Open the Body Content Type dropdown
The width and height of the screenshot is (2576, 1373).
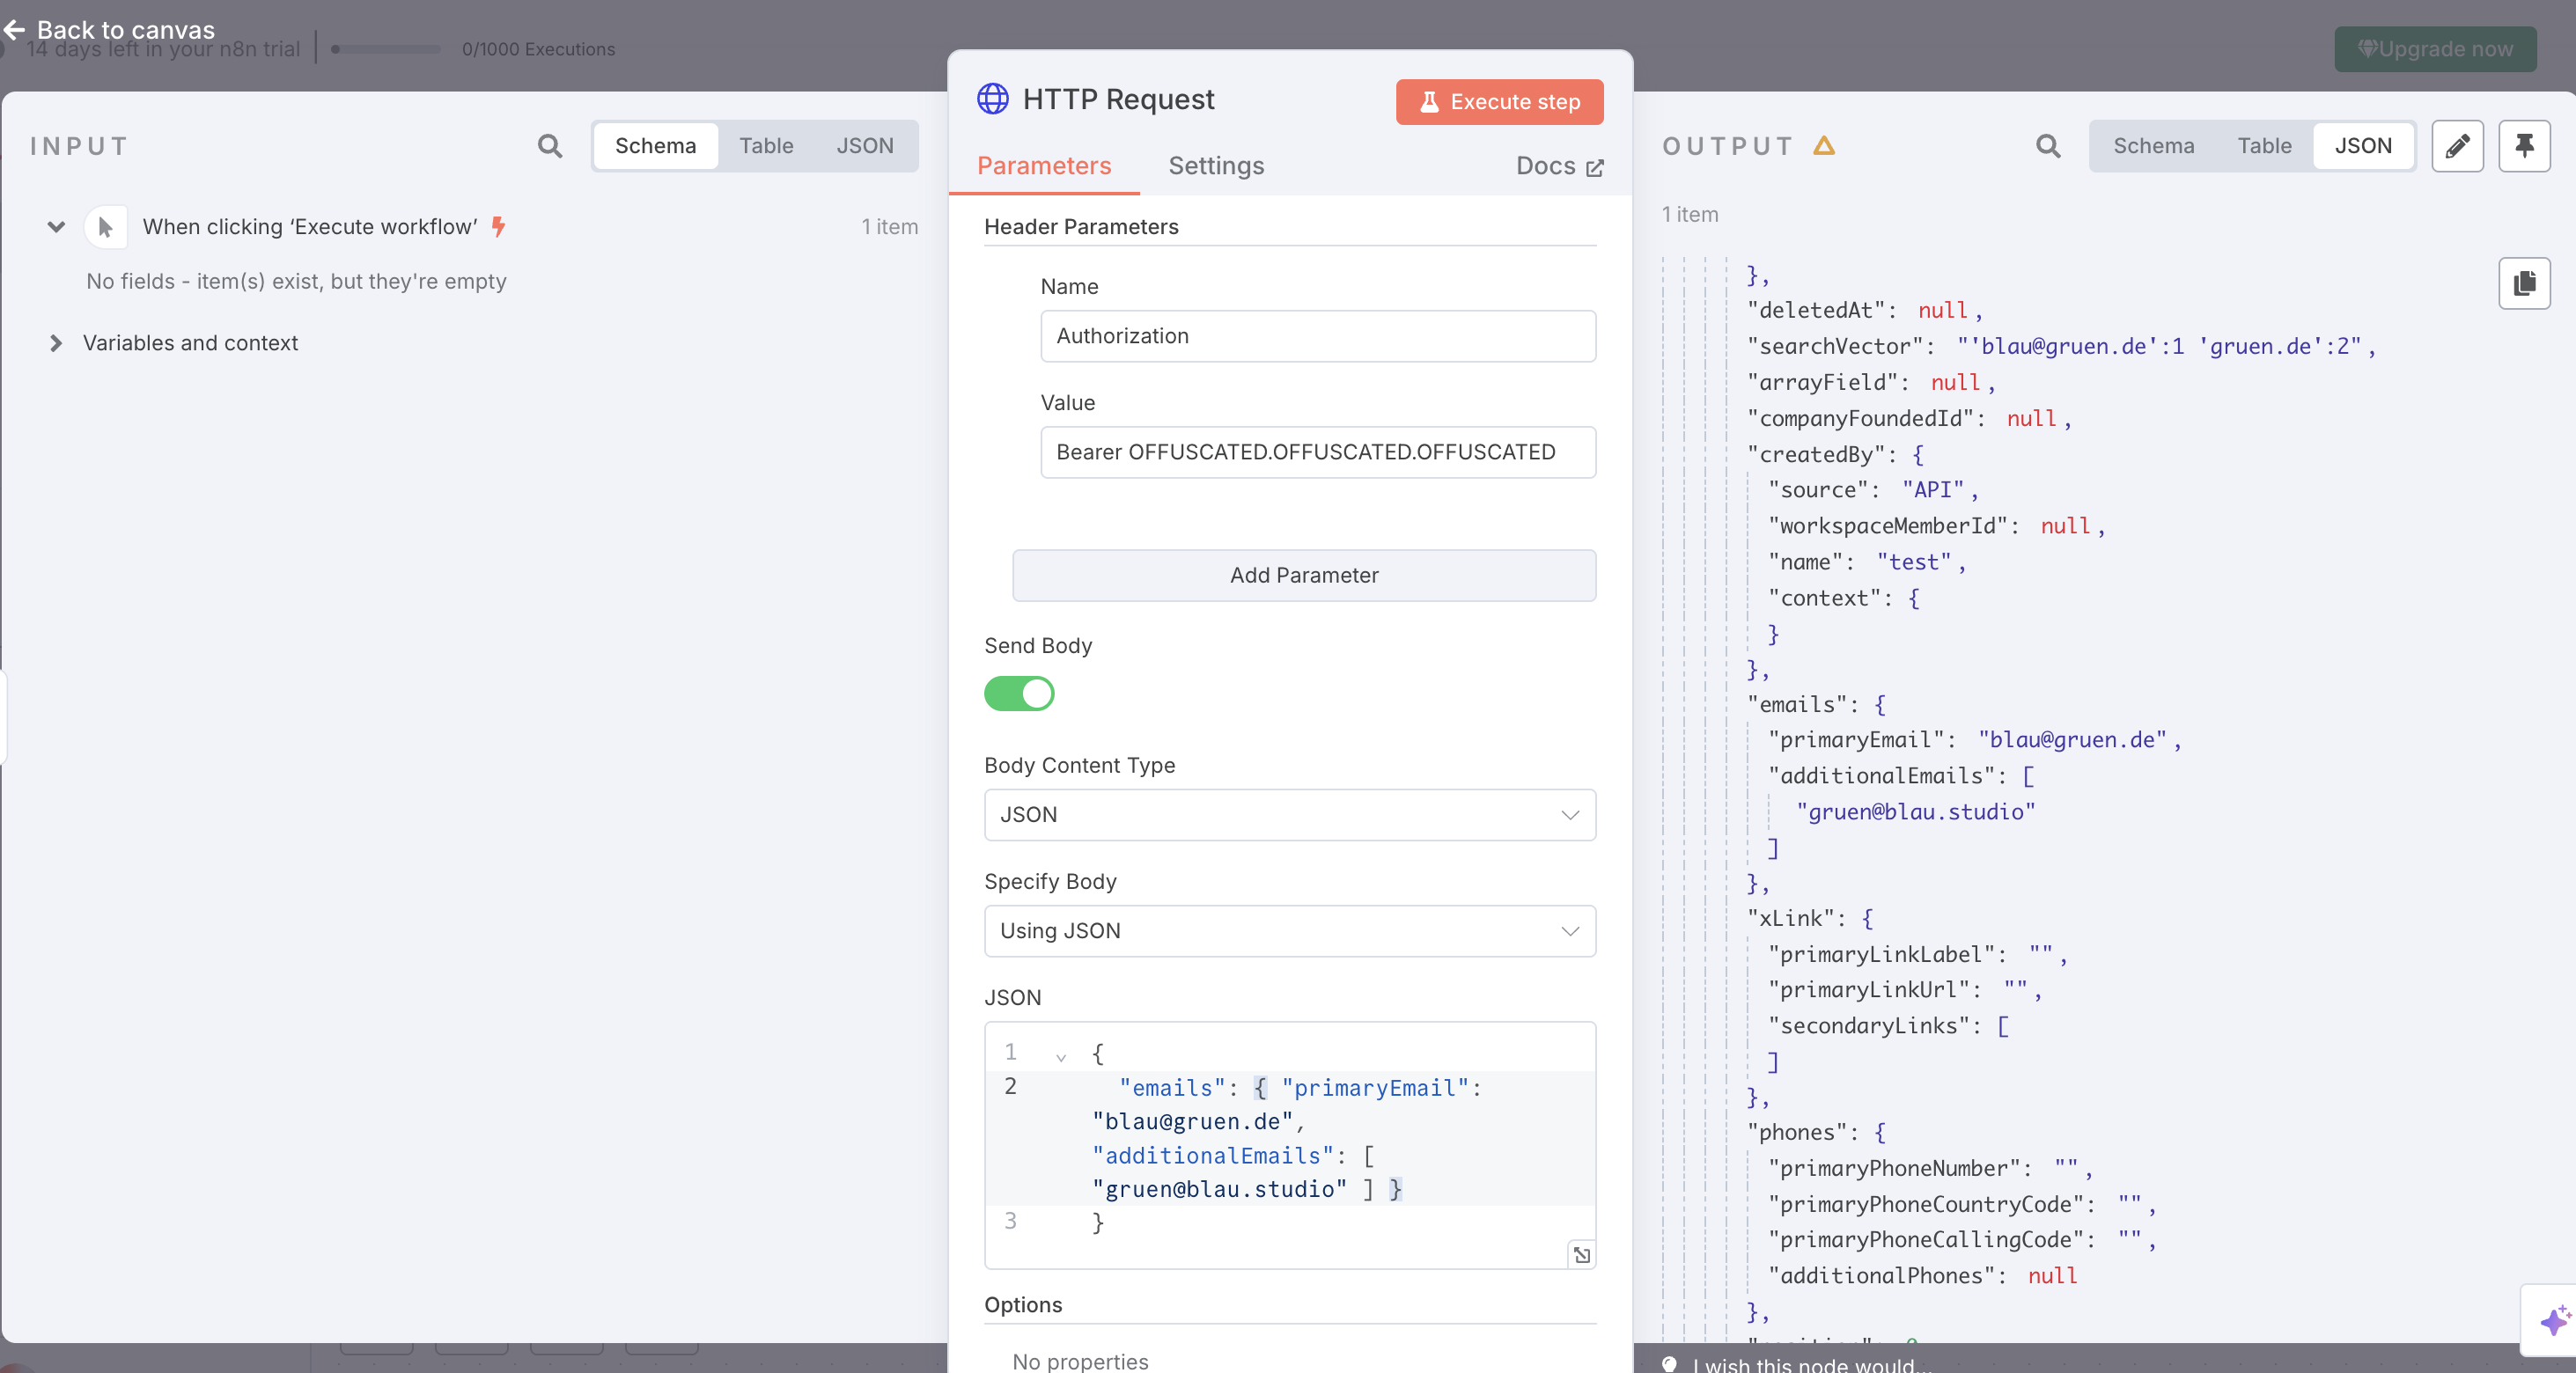tap(1289, 814)
